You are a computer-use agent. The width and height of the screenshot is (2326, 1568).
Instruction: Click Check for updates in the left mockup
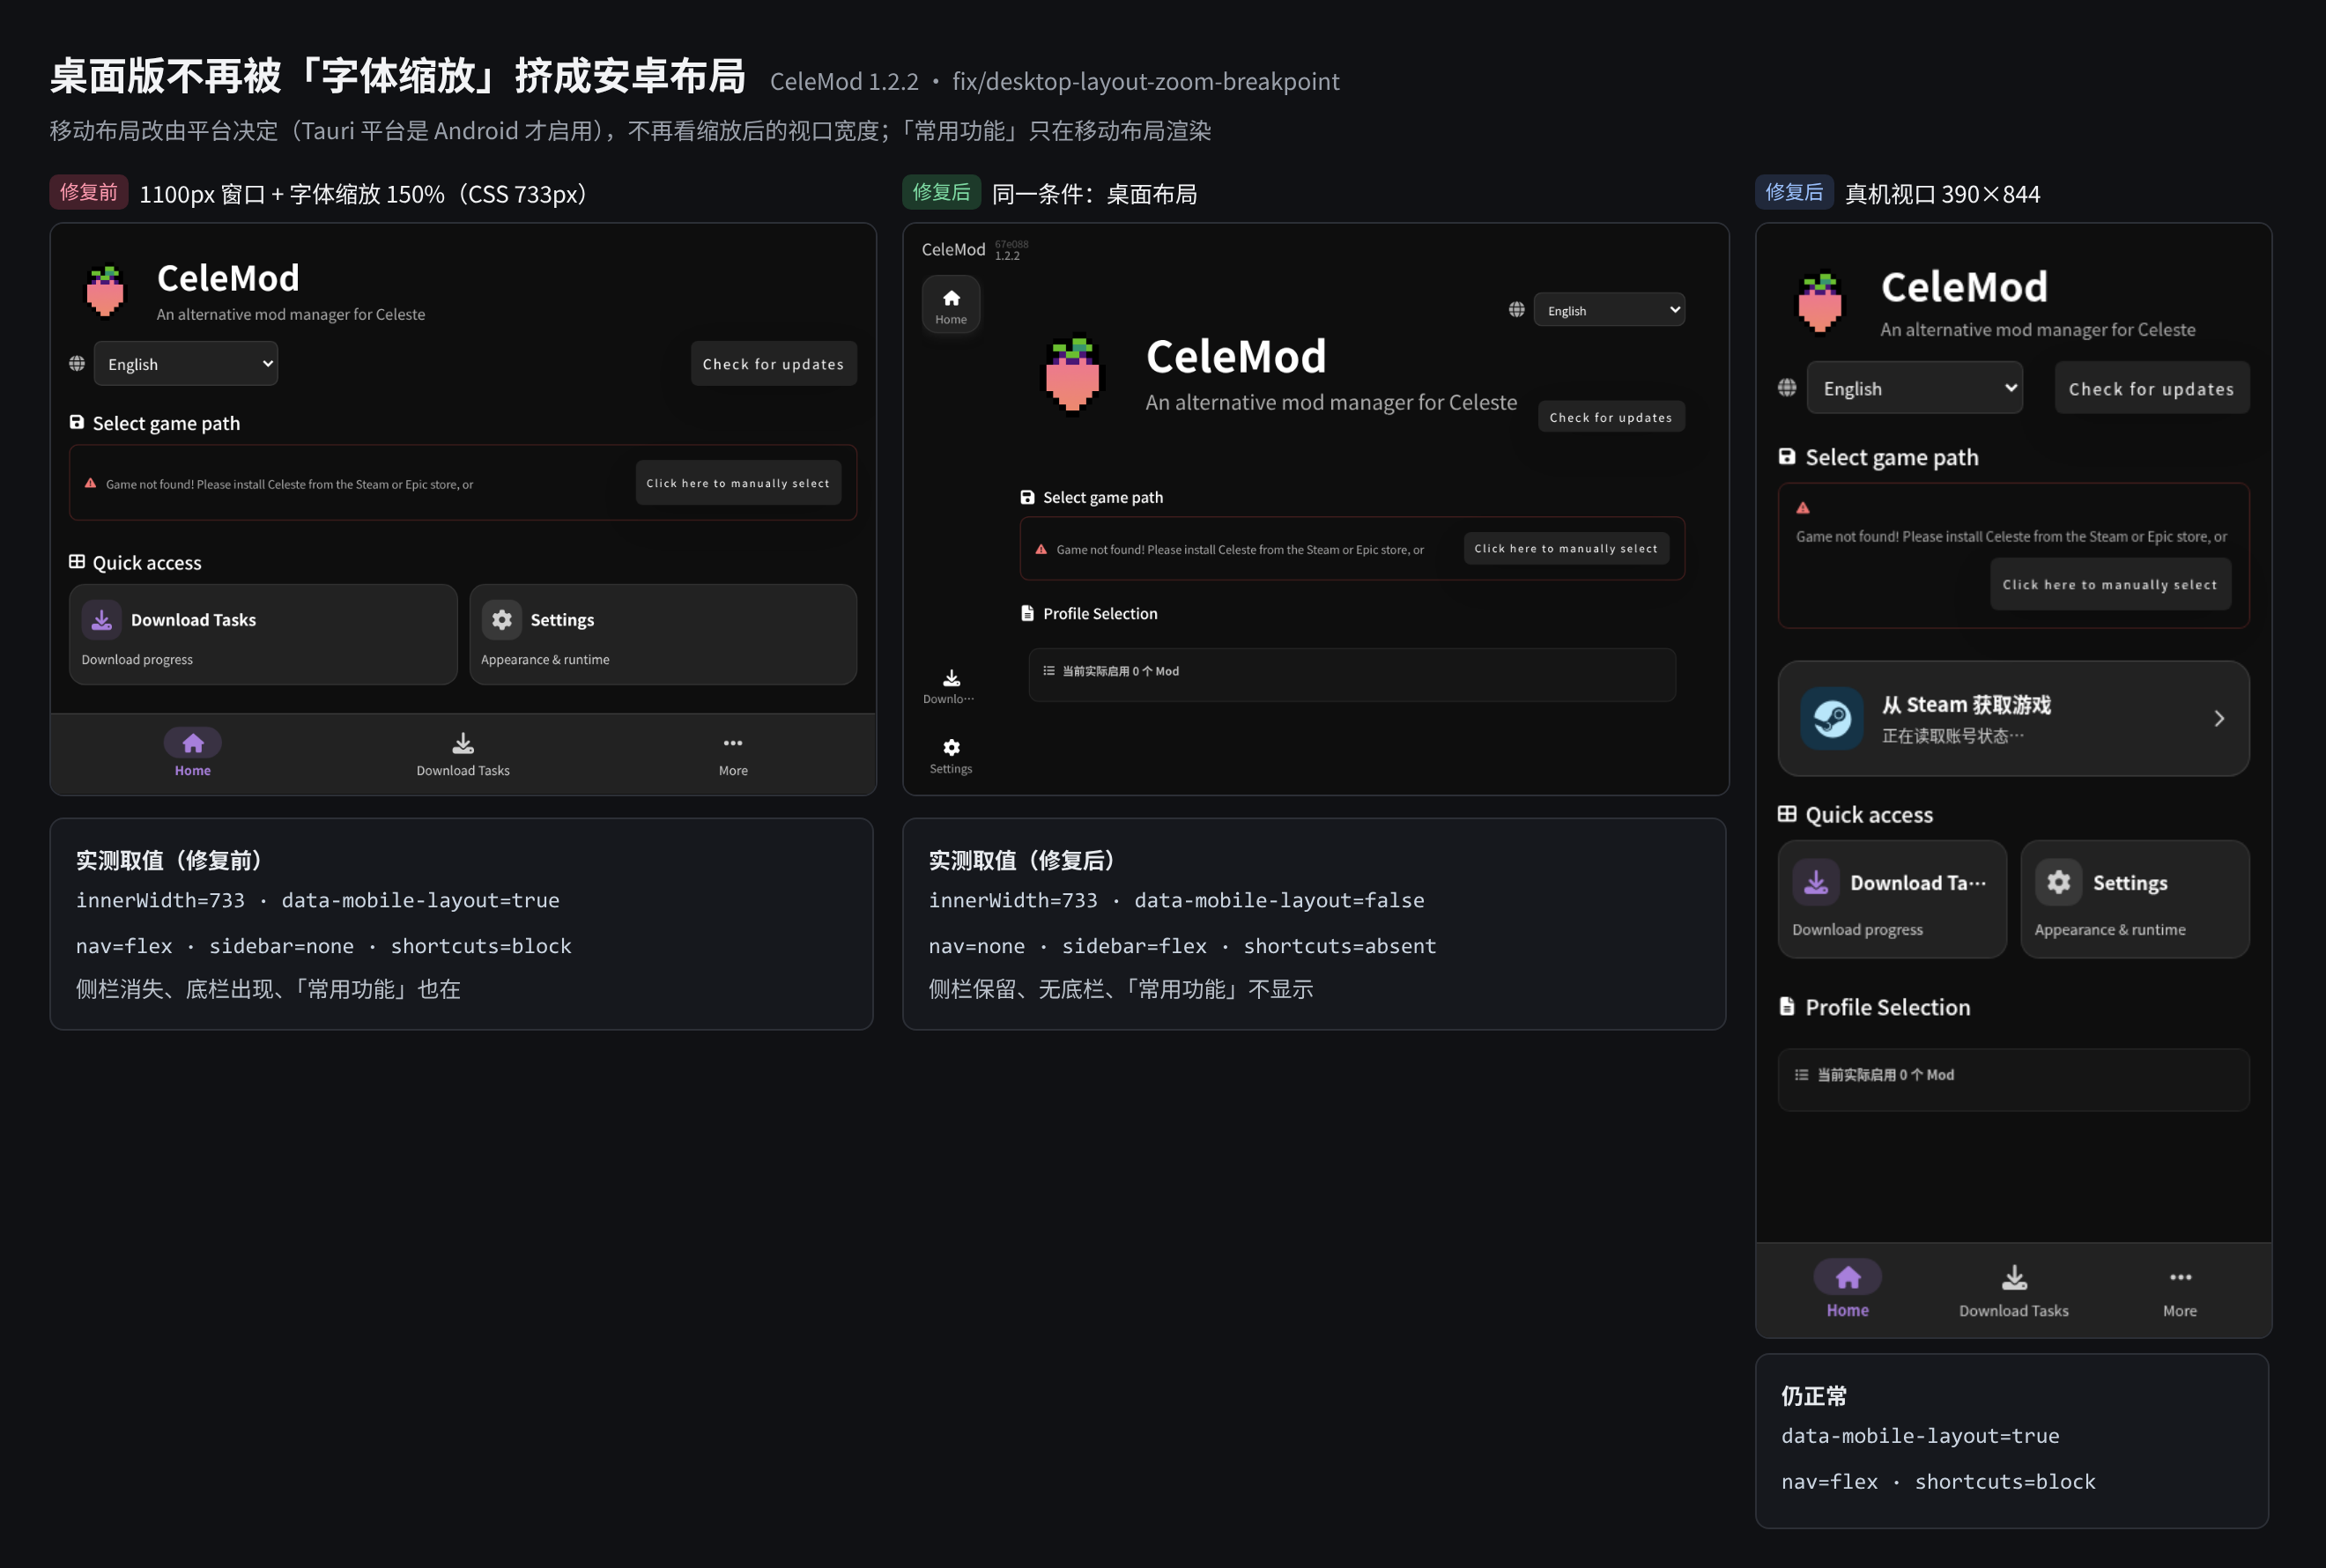(x=773, y=364)
